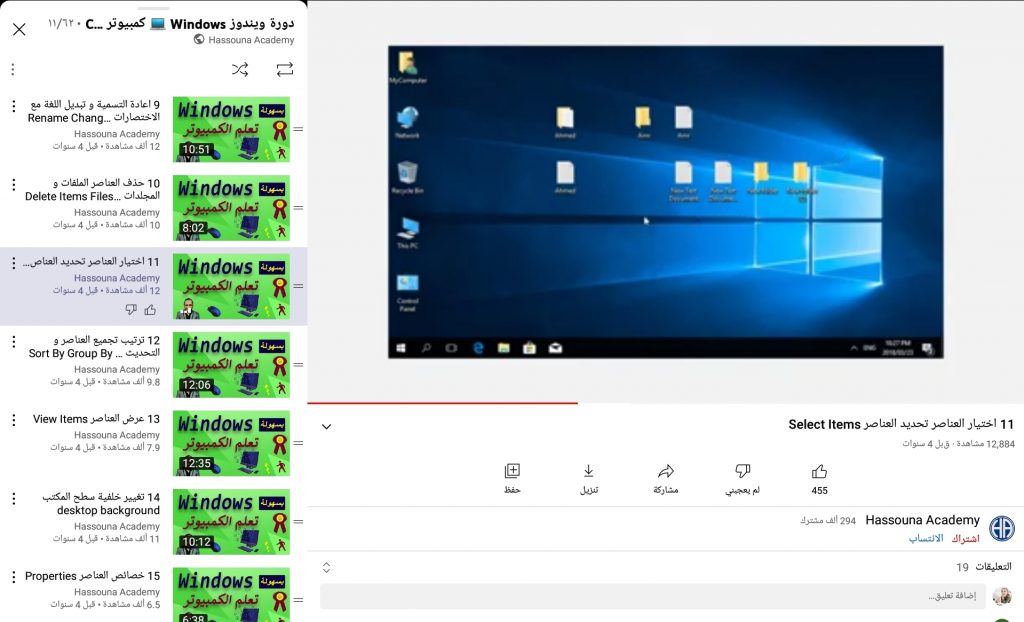Tap the share arrow icon
This screenshot has height=622, width=1024.
(x=666, y=472)
